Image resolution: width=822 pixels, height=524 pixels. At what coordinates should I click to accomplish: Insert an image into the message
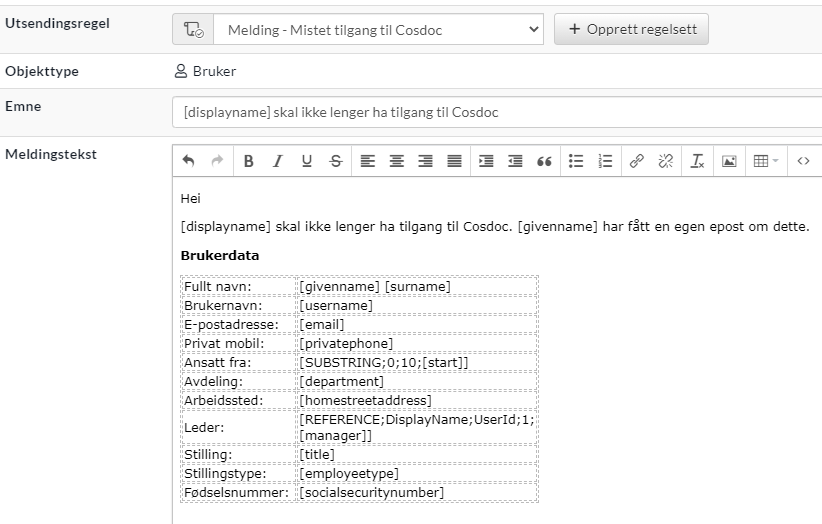coord(729,161)
